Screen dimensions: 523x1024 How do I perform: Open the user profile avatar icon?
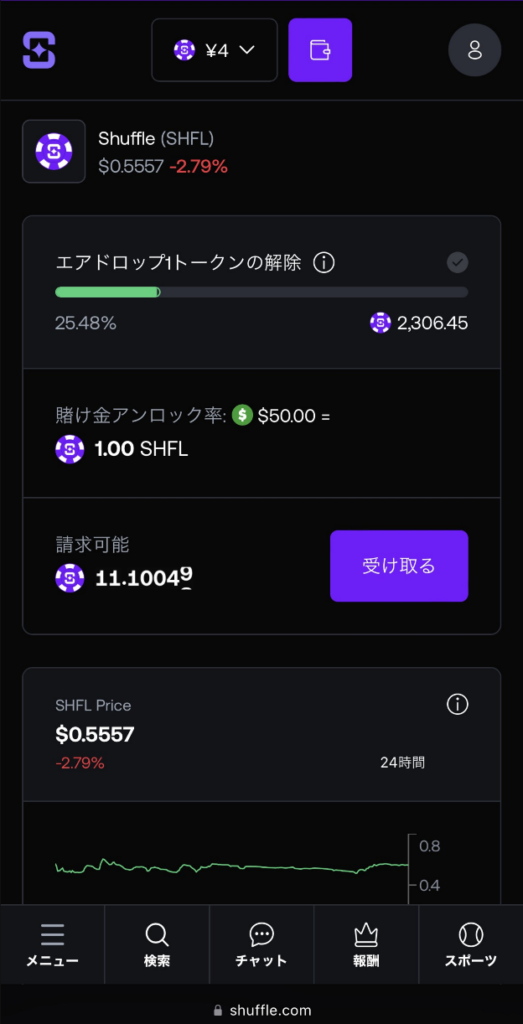pyautogui.click(x=475, y=50)
